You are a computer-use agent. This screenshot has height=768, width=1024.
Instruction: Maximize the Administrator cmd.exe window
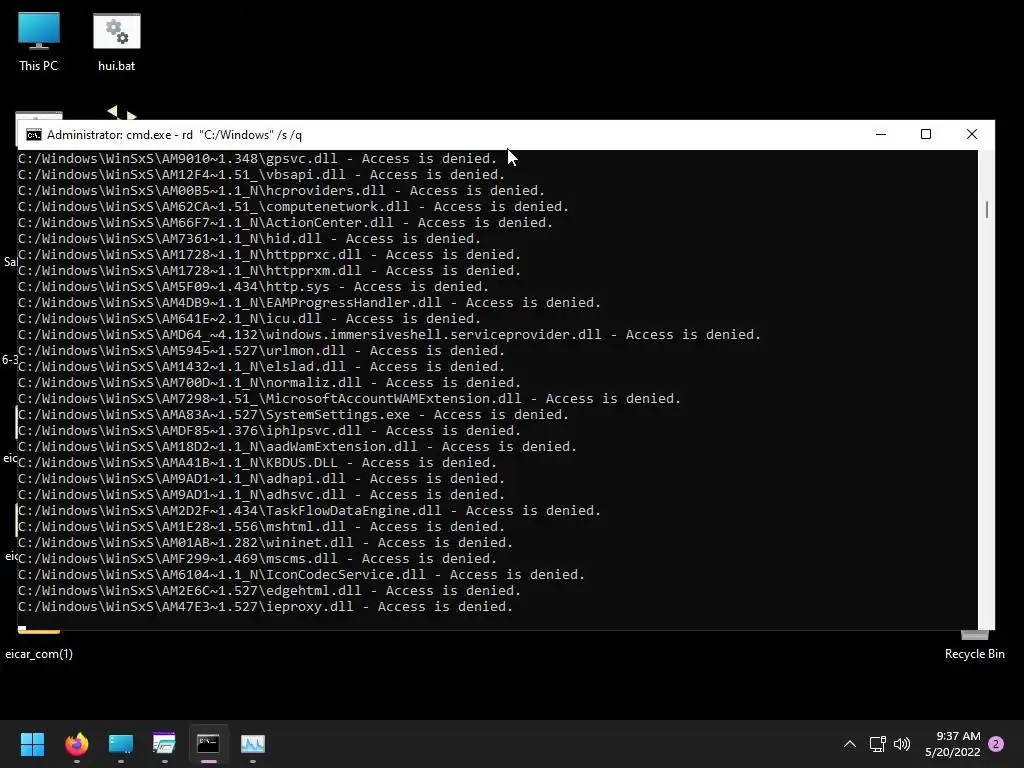tap(926, 135)
